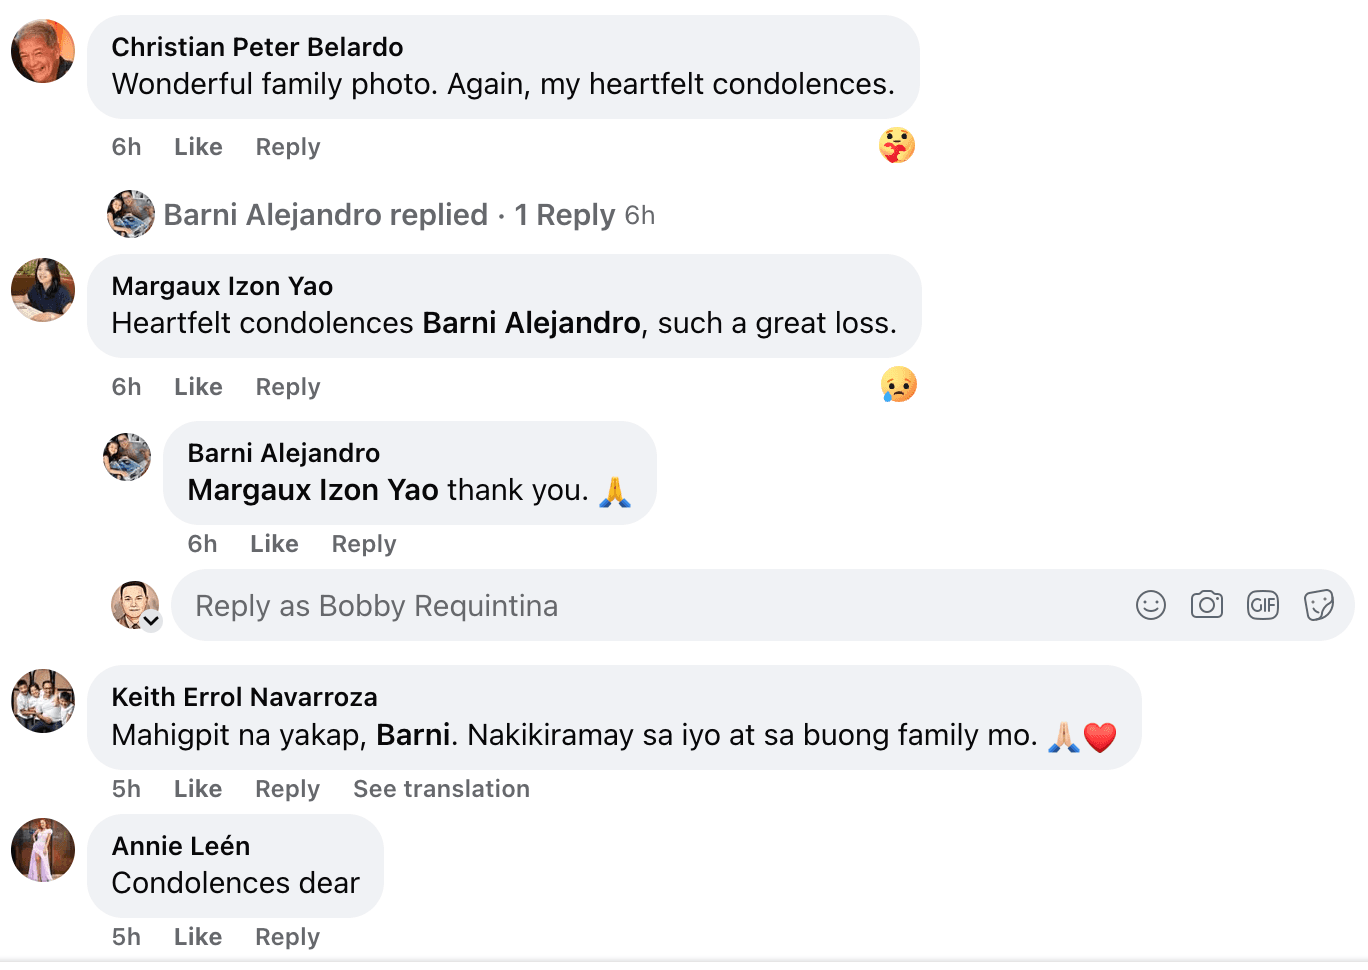Switch commenting profile via avatar dropdown arrow
This screenshot has width=1368, height=970.
pyautogui.click(x=151, y=621)
